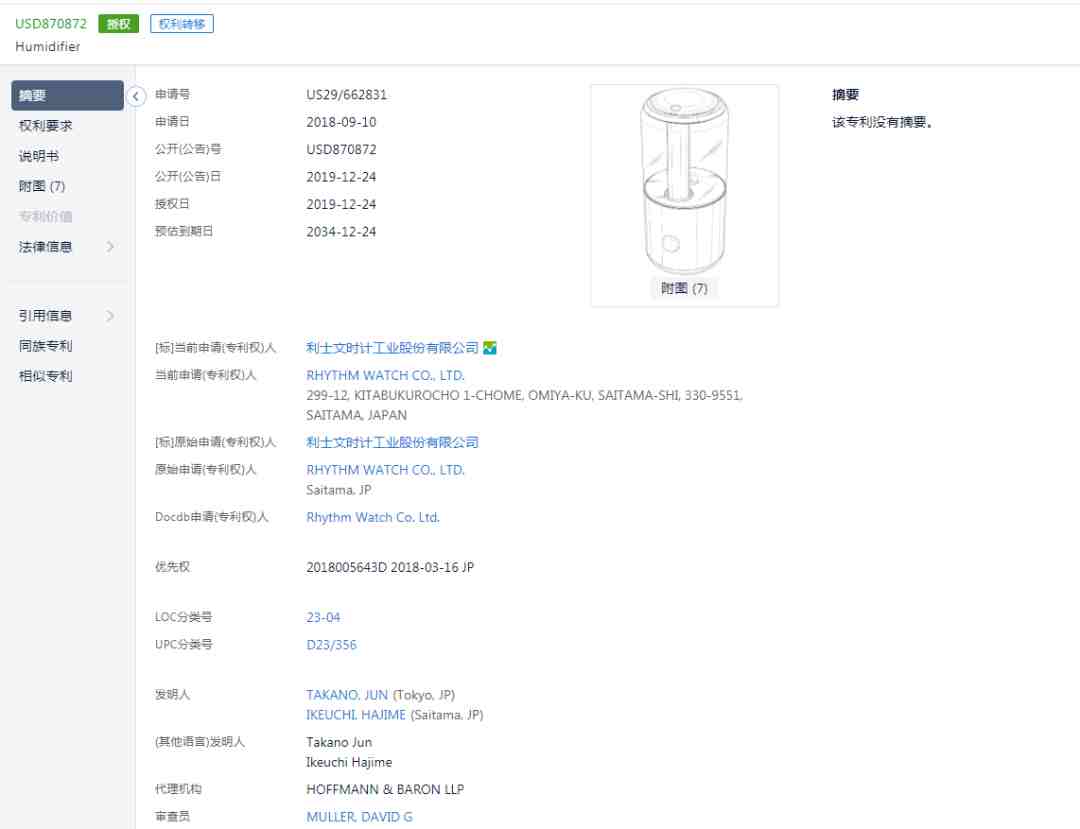Open the 同族专利 sidebar item
Viewport: 1080px width, 829px height.
(x=45, y=346)
